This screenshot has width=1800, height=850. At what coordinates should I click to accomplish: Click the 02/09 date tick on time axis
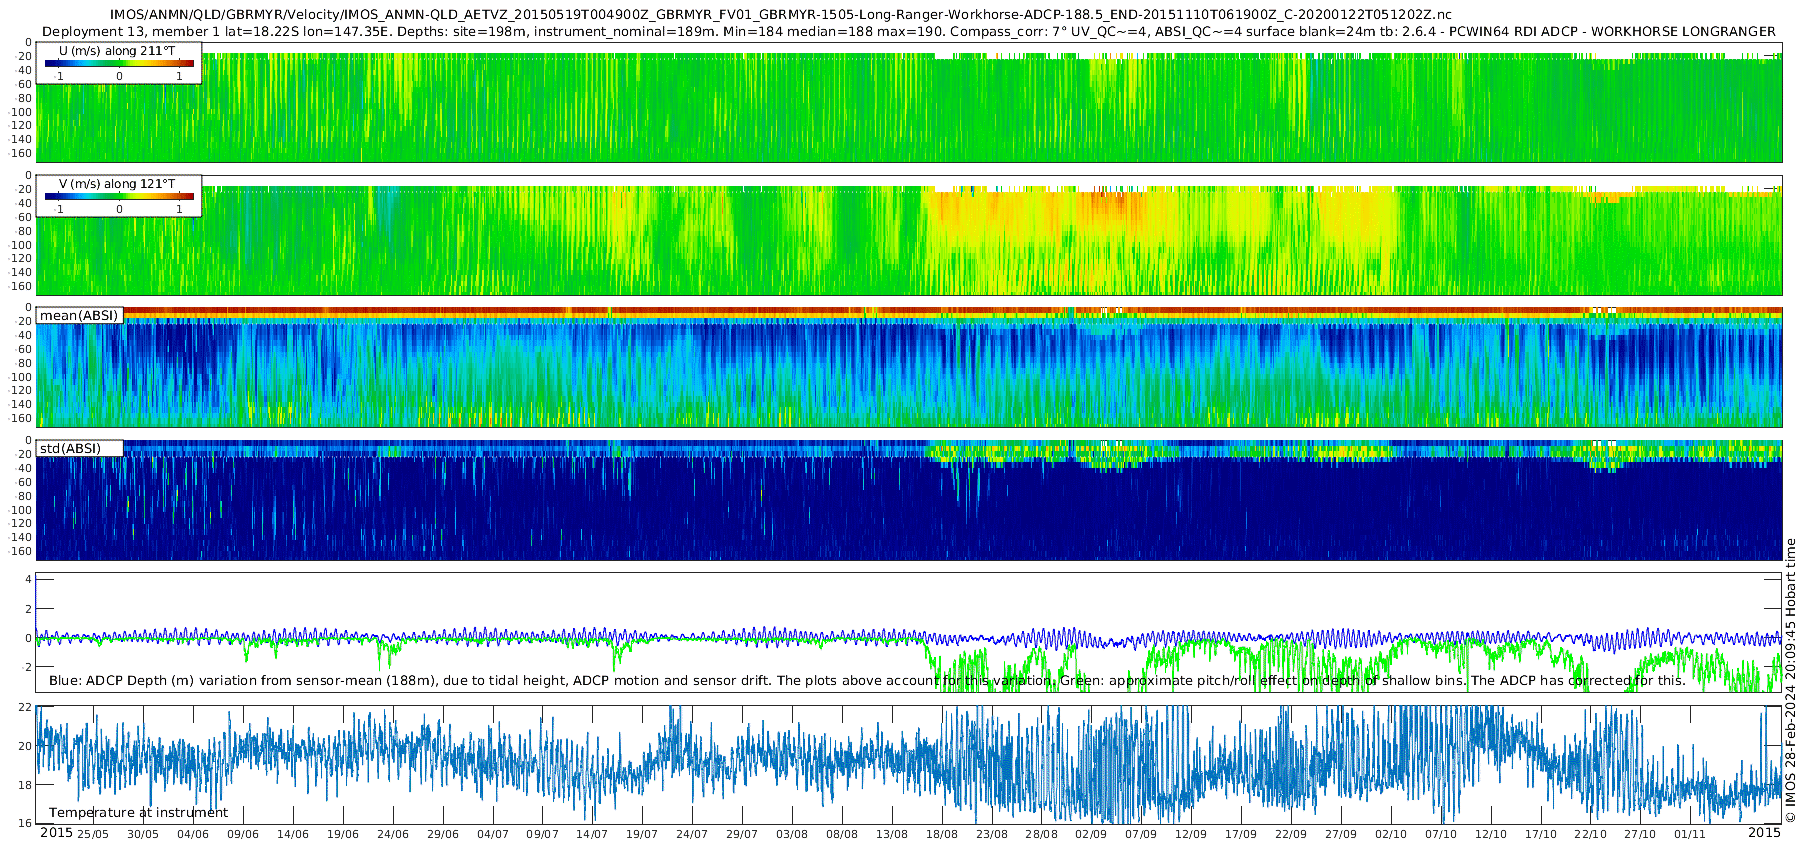tap(1090, 834)
